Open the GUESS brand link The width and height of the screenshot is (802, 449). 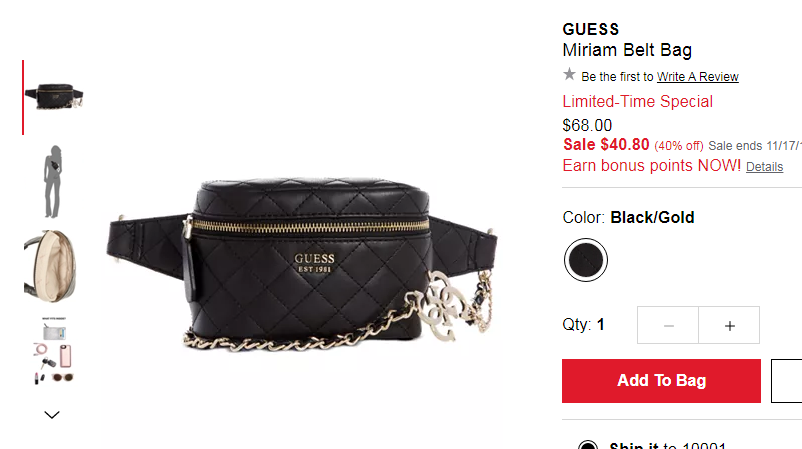591,29
